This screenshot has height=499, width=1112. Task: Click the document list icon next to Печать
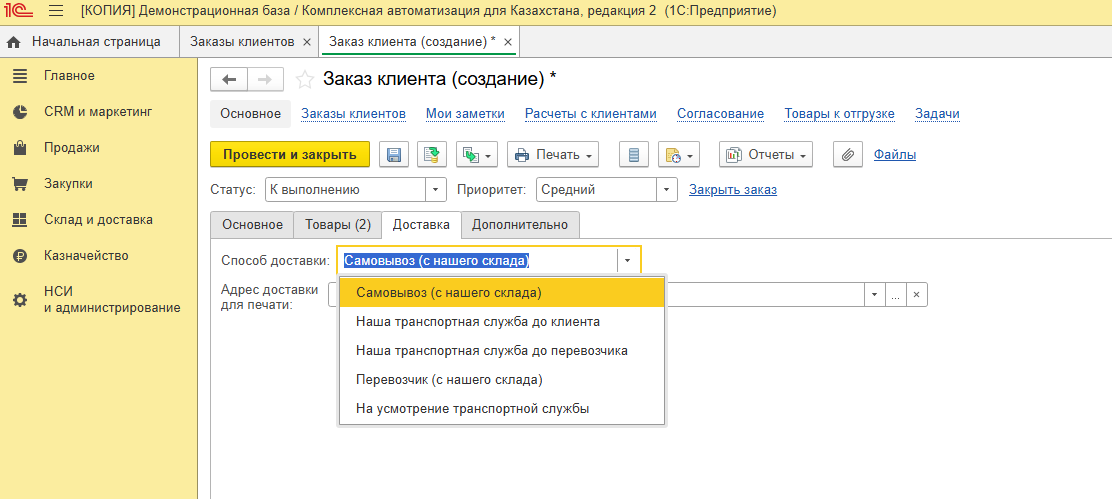click(x=634, y=155)
